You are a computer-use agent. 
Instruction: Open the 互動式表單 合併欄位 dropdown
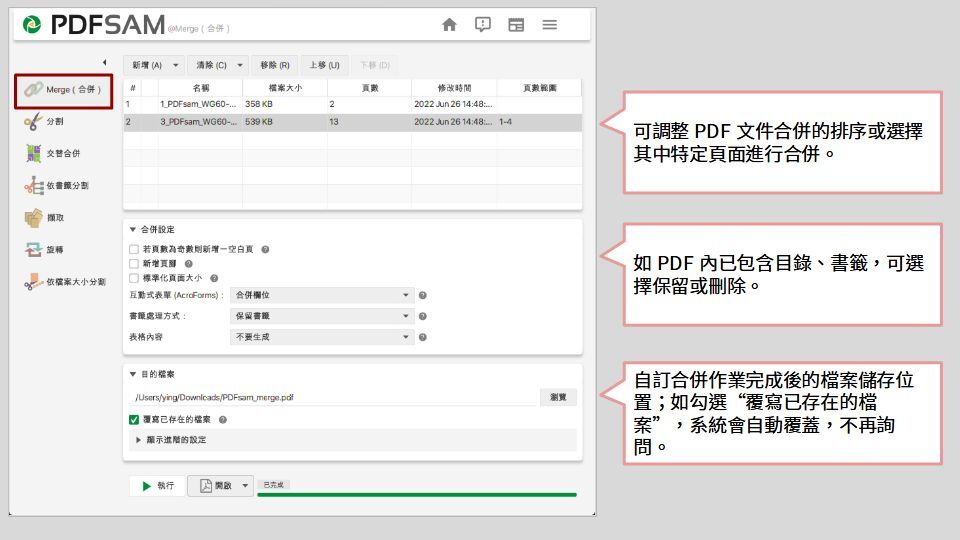(321, 295)
